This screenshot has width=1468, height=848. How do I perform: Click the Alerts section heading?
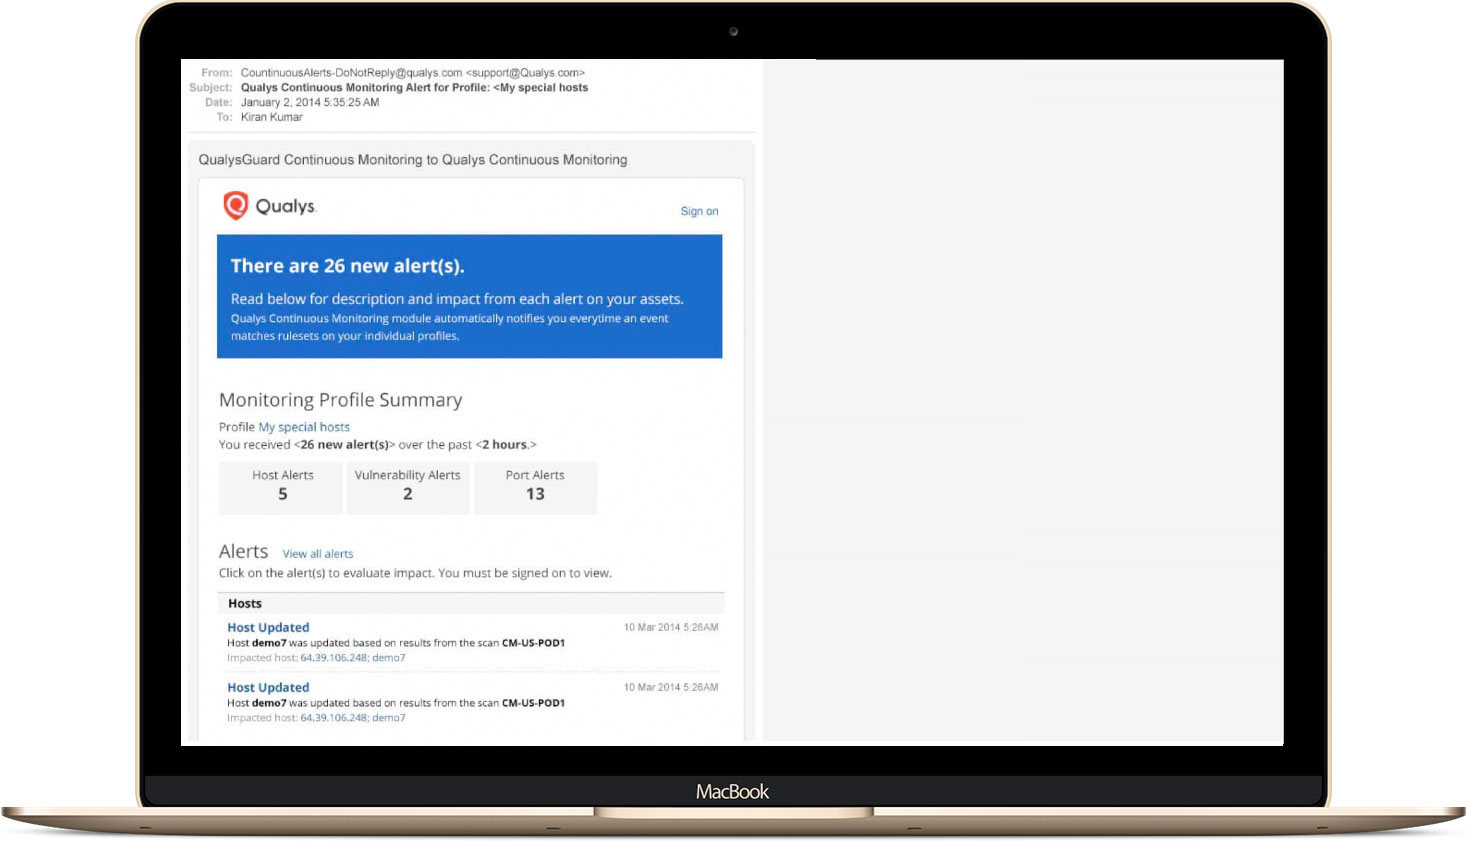click(x=243, y=552)
